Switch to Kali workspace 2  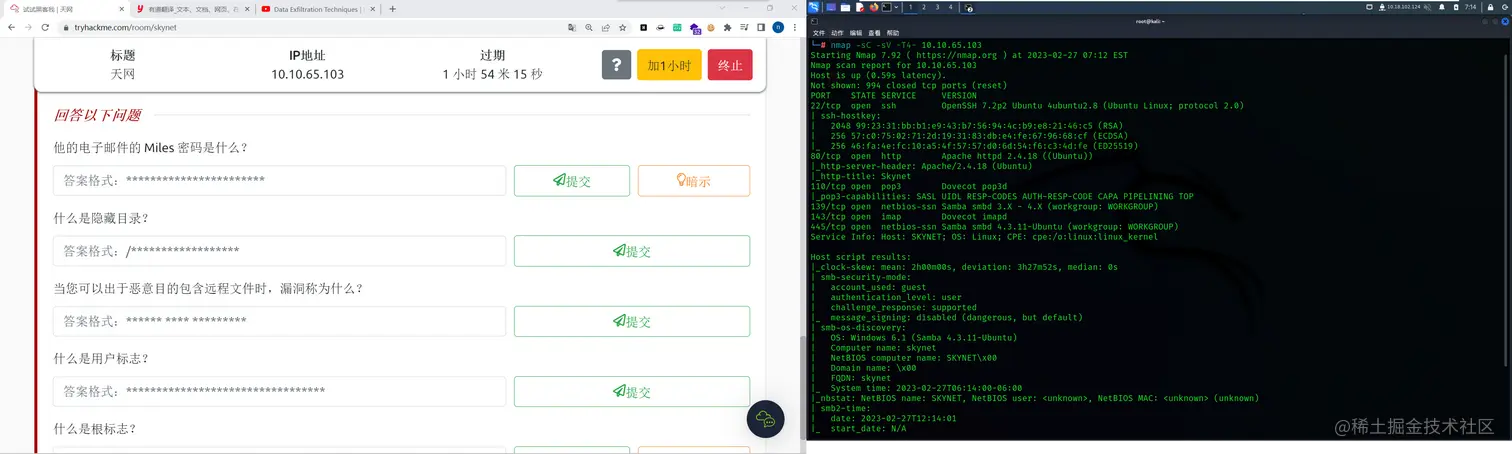pos(924,7)
